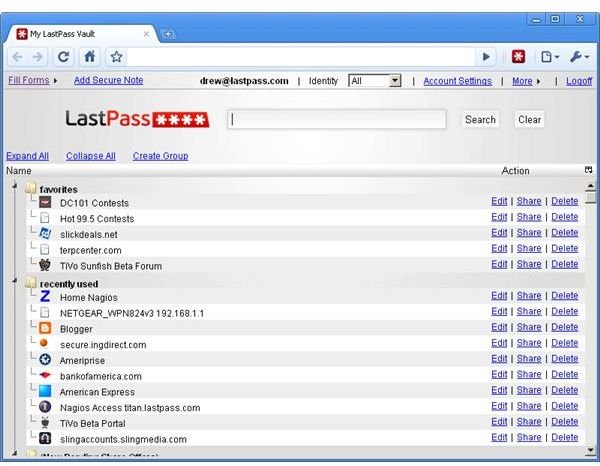Click the Logoff link

(579, 81)
